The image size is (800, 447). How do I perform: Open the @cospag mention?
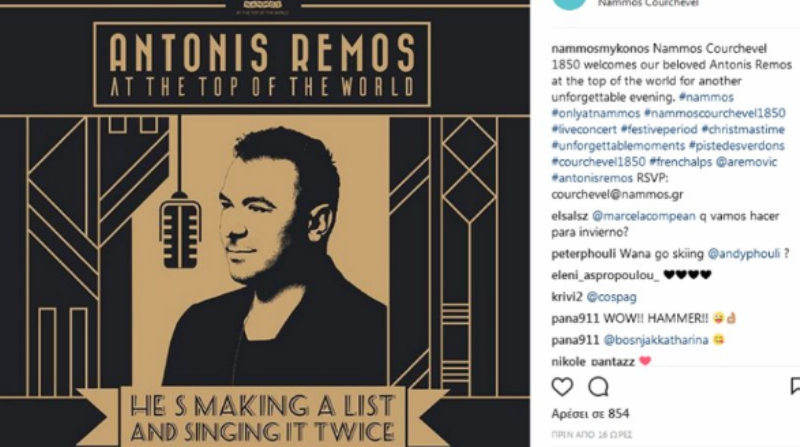(x=612, y=296)
